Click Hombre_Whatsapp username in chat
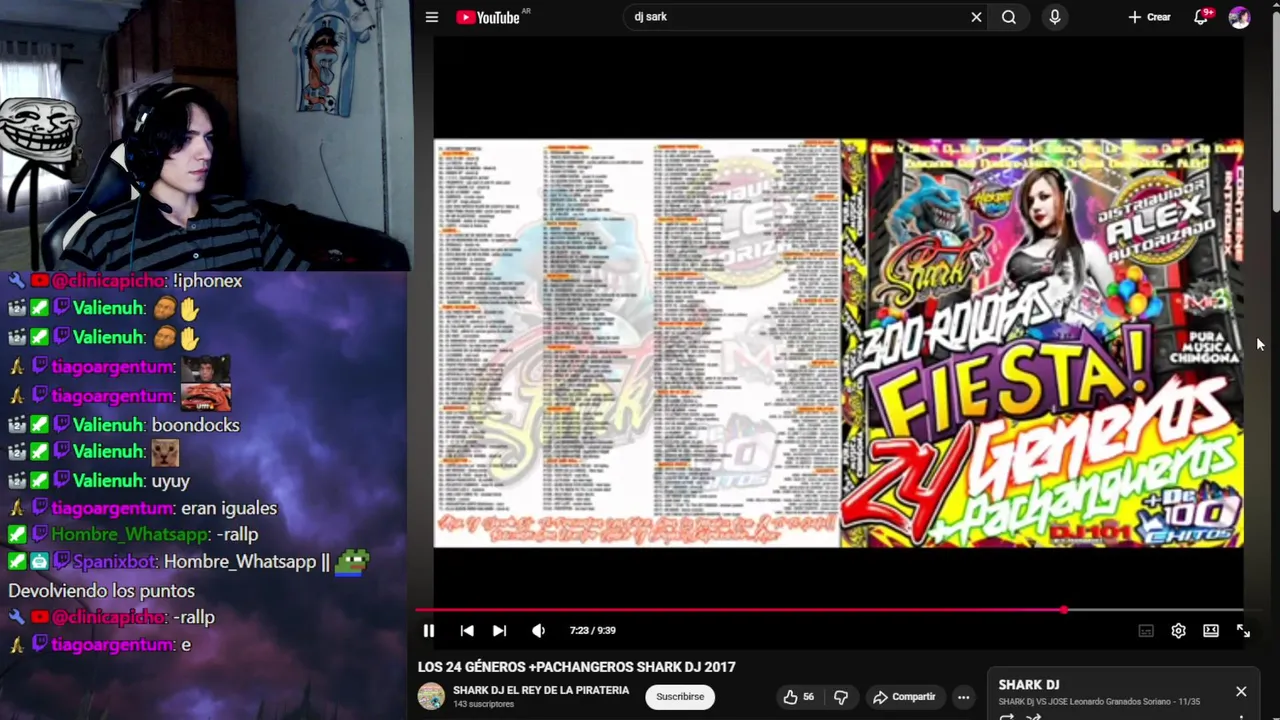The height and width of the screenshot is (720, 1280). coord(130,535)
